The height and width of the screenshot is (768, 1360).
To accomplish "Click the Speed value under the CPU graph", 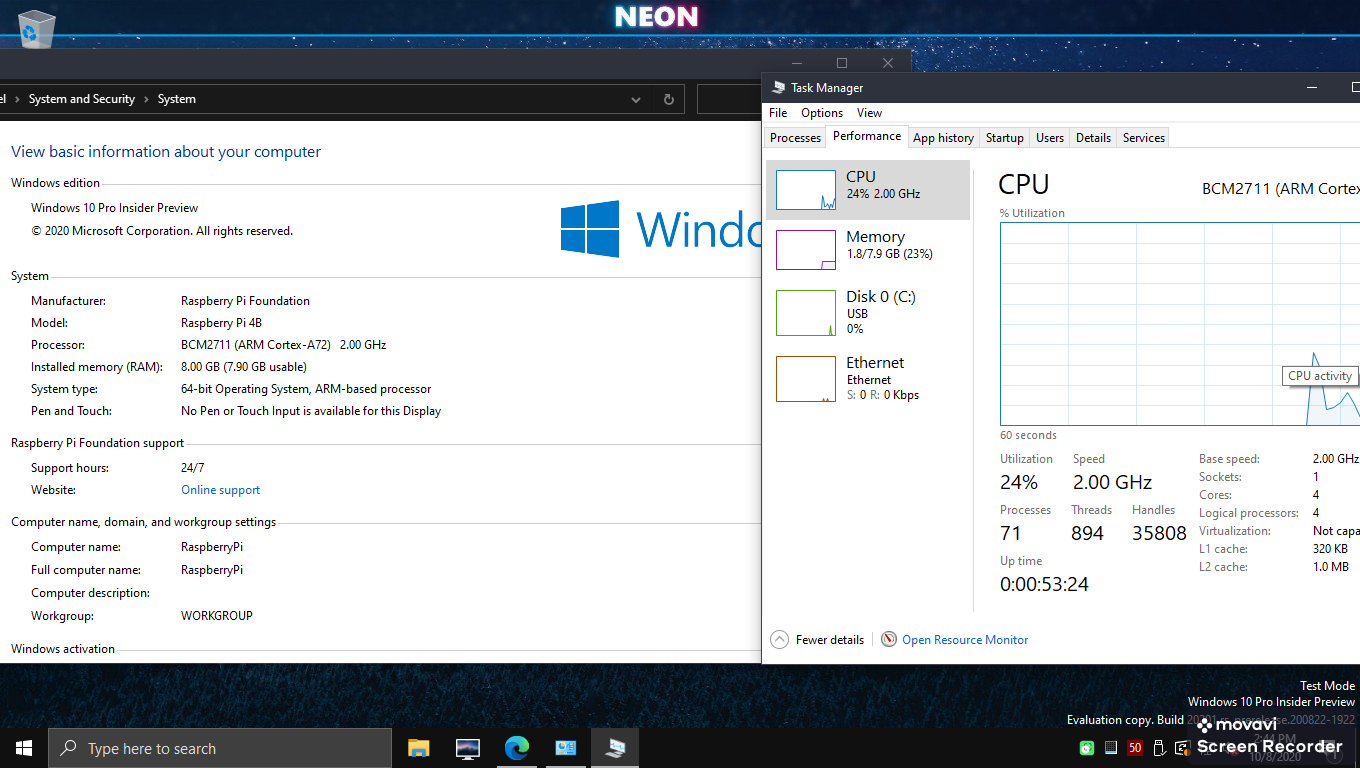I will [x=1112, y=482].
